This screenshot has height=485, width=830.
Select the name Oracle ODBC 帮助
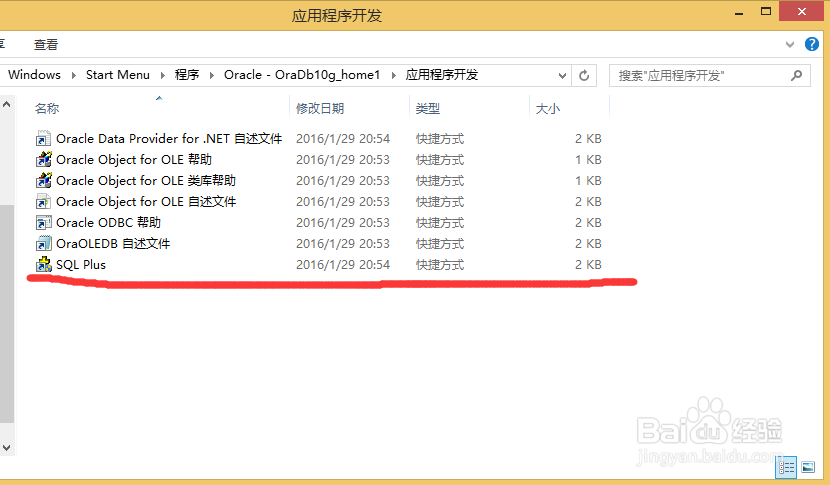[x=108, y=222]
